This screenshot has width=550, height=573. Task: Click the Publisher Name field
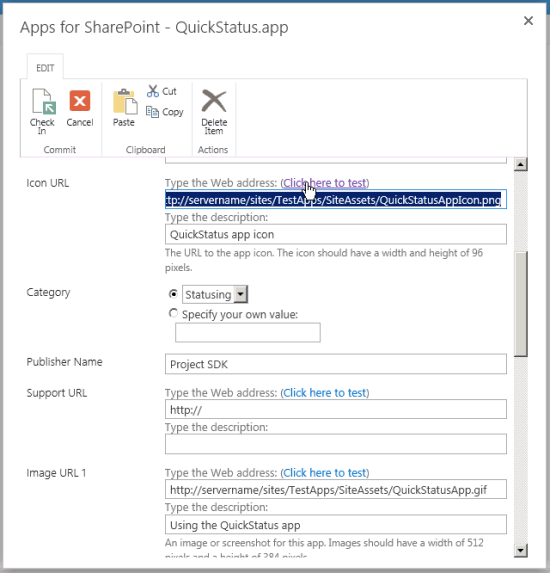point(335,364)
